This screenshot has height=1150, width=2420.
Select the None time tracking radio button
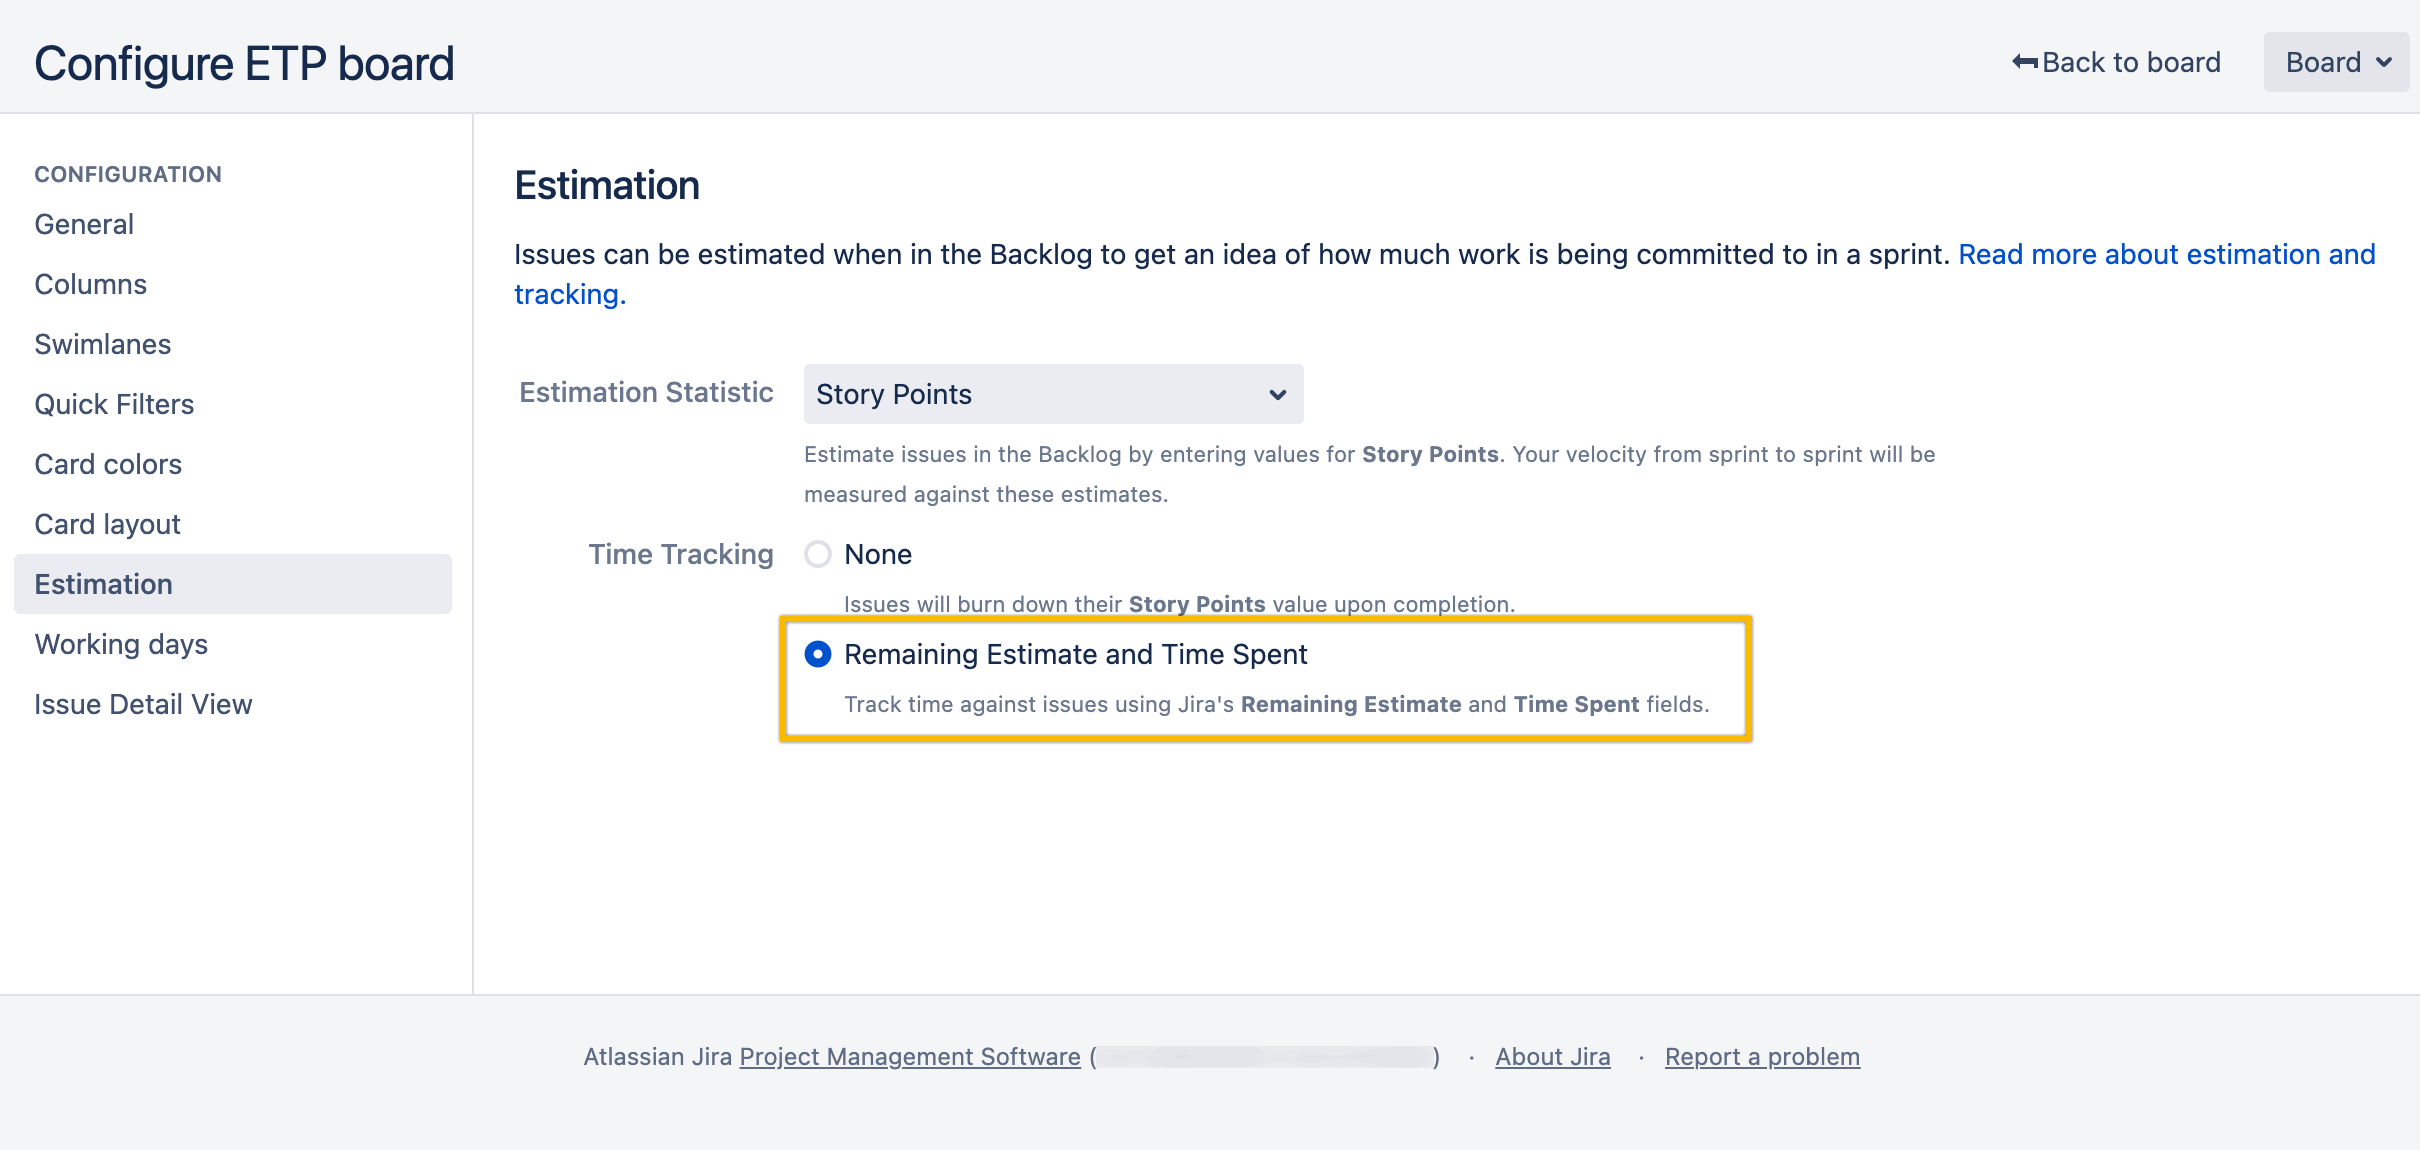[818, 554]
